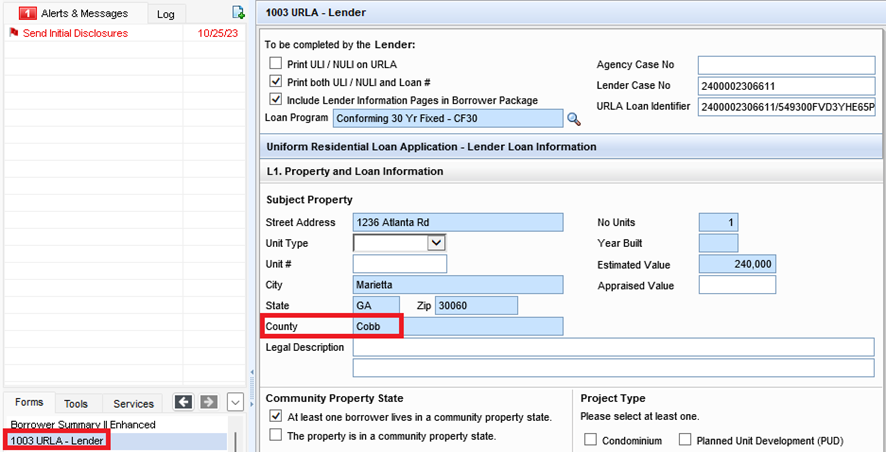This screenshot has width=886, height=452.
Task: Open the Unit Type dropdown
Action: 436,243
